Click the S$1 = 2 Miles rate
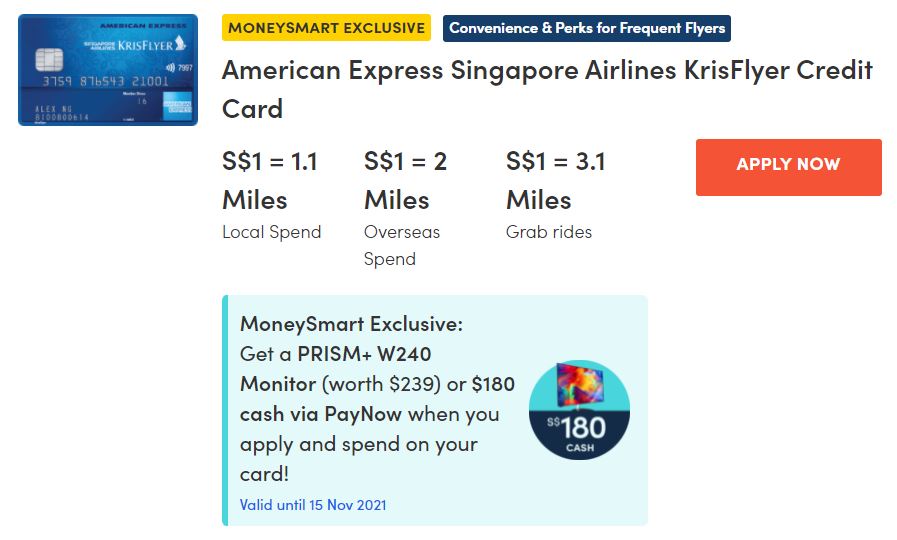Screen dimensions: 897x540 (405, 181)
